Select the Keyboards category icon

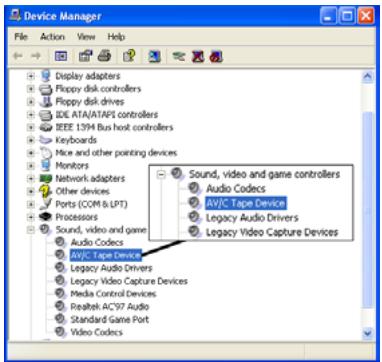(x=45, y=140)
